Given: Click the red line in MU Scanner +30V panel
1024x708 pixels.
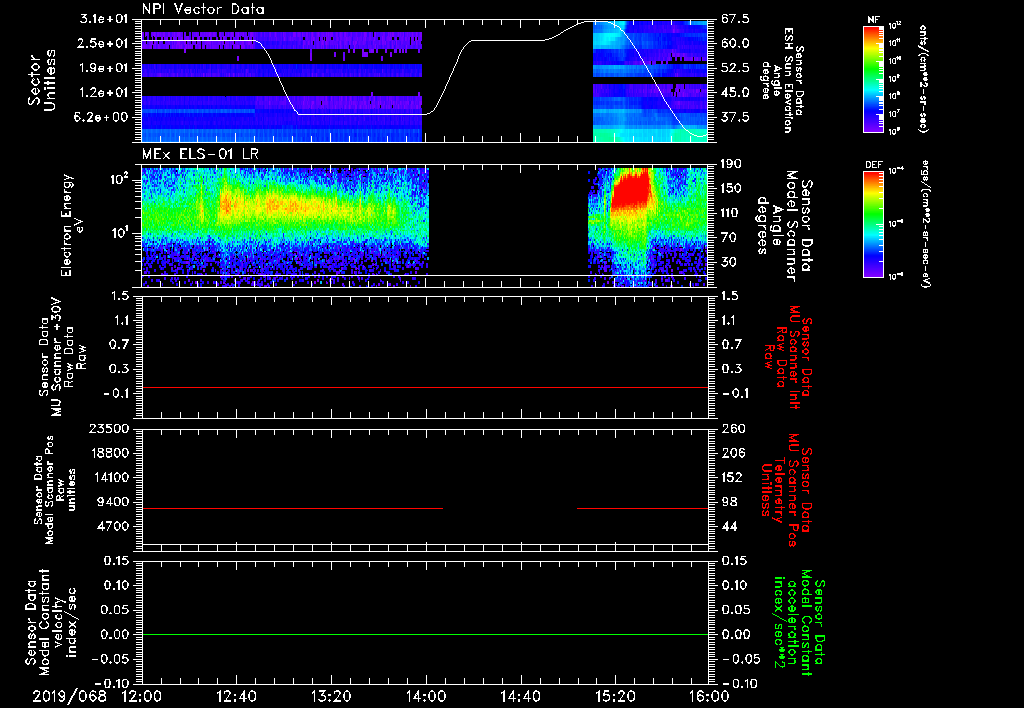Looking at the screenshot, I should pos(424,387).
